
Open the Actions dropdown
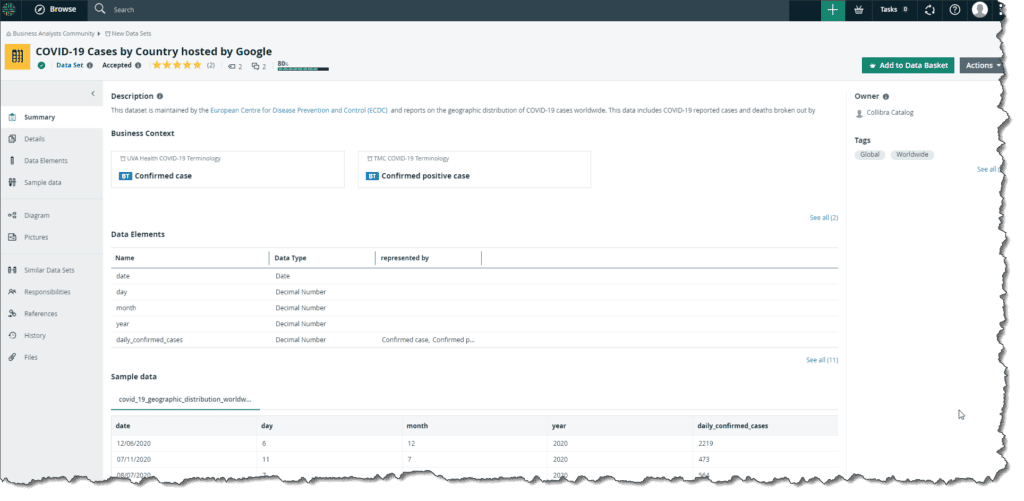(982, 65)
